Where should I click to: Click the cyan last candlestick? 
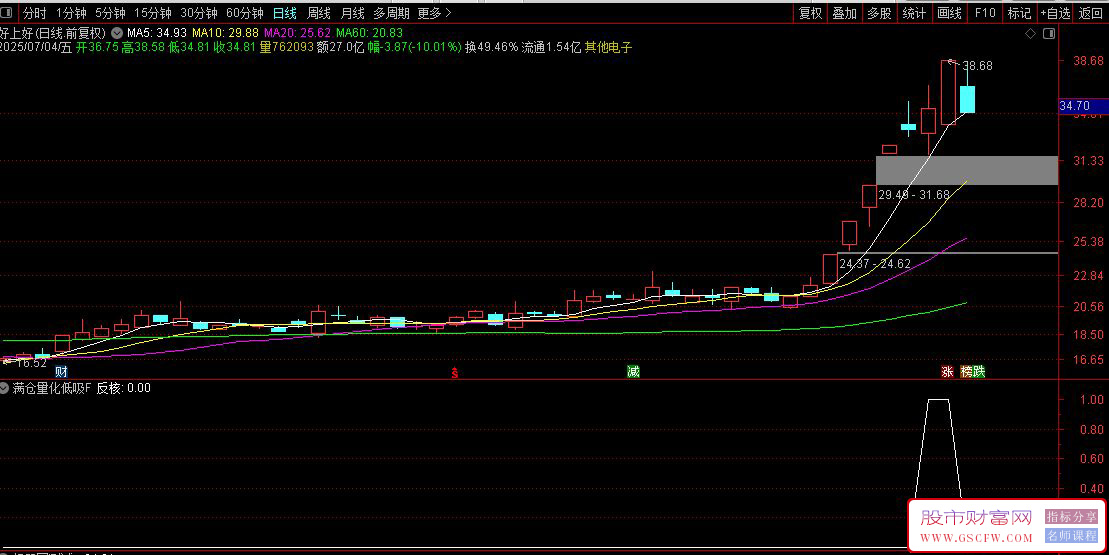967,100
